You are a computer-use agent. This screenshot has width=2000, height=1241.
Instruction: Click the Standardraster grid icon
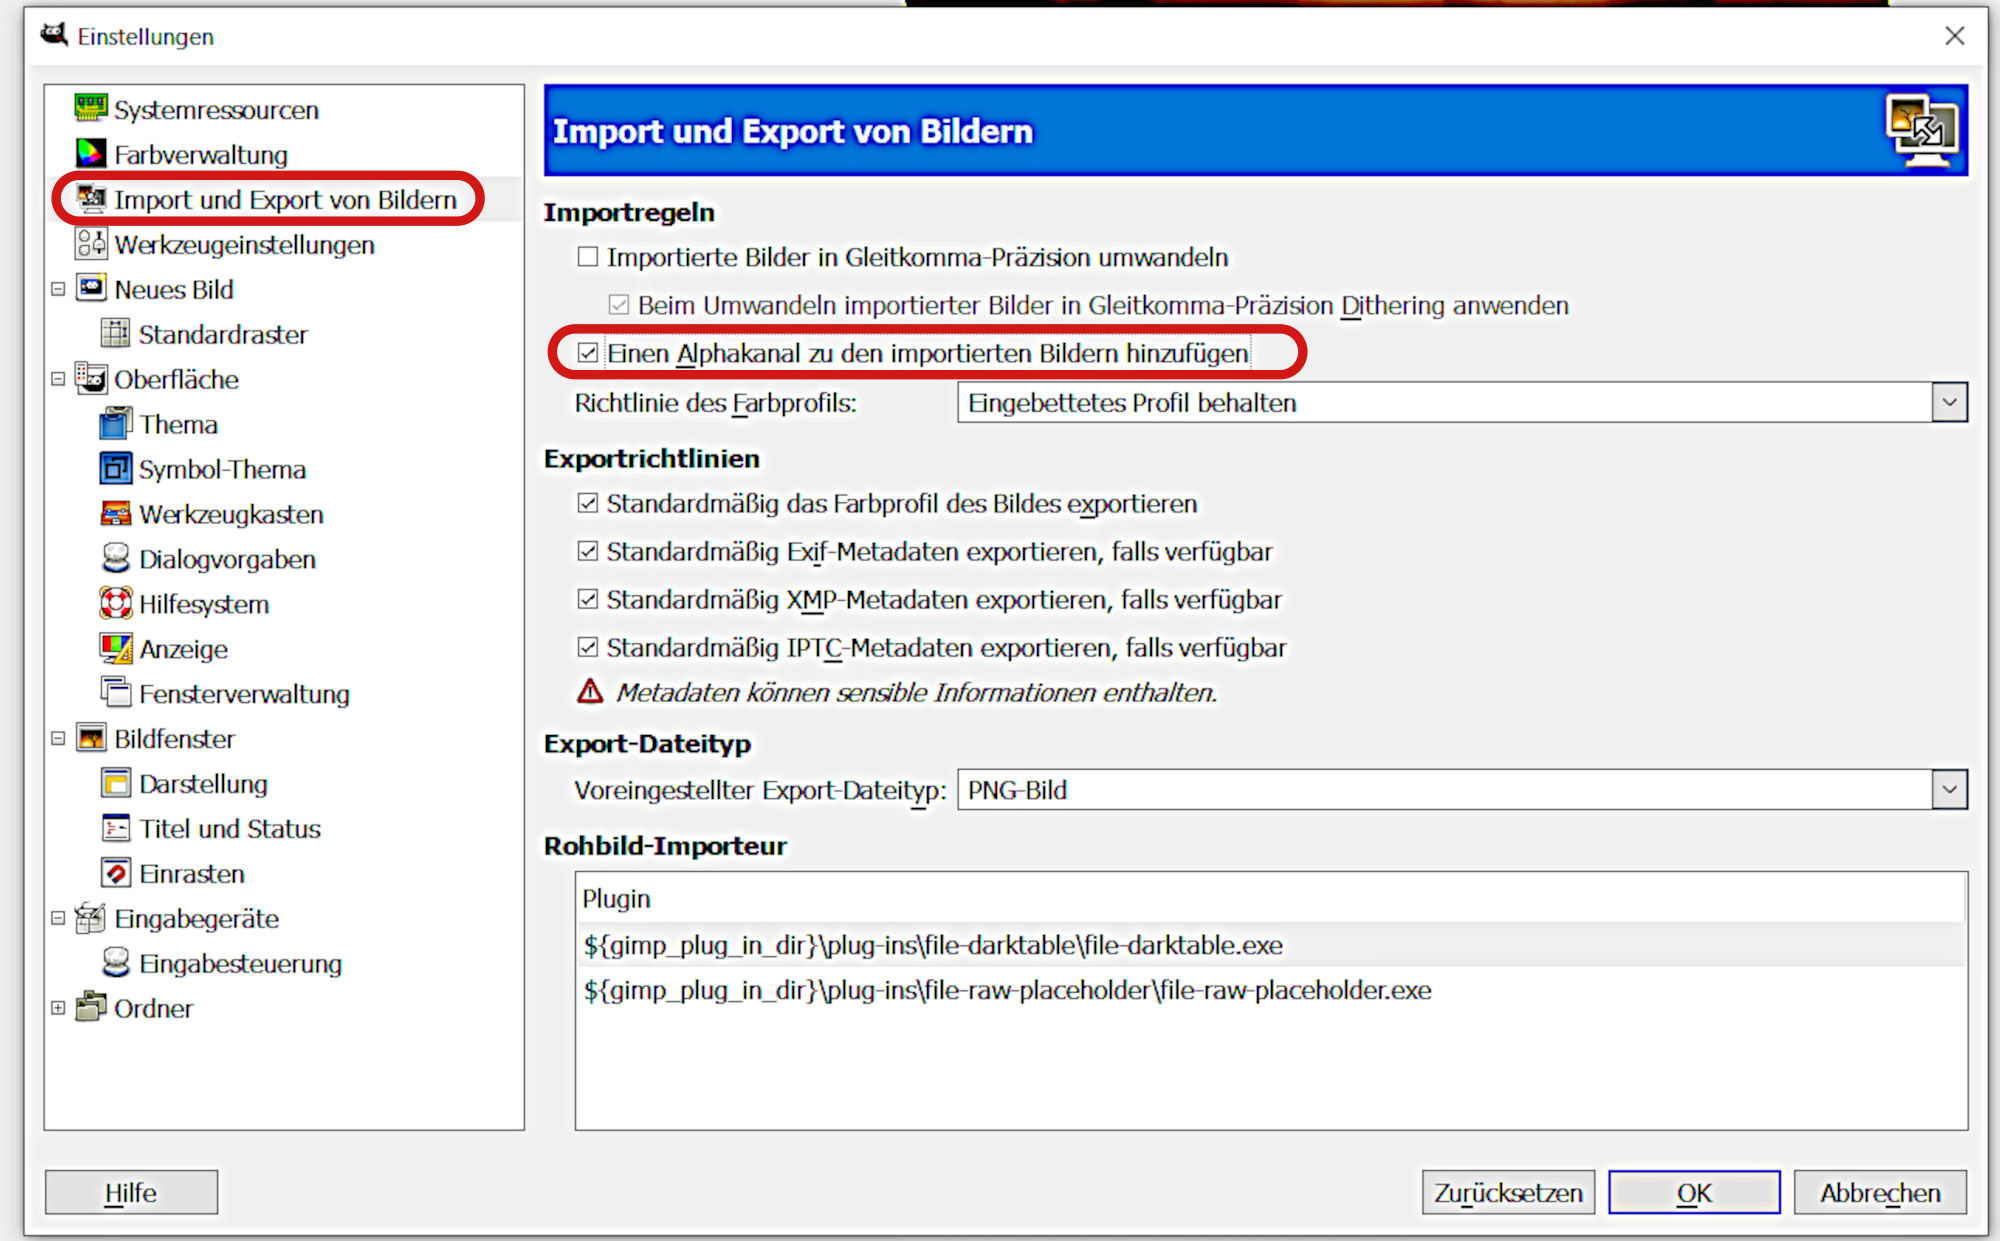click(x=116, y=333)
